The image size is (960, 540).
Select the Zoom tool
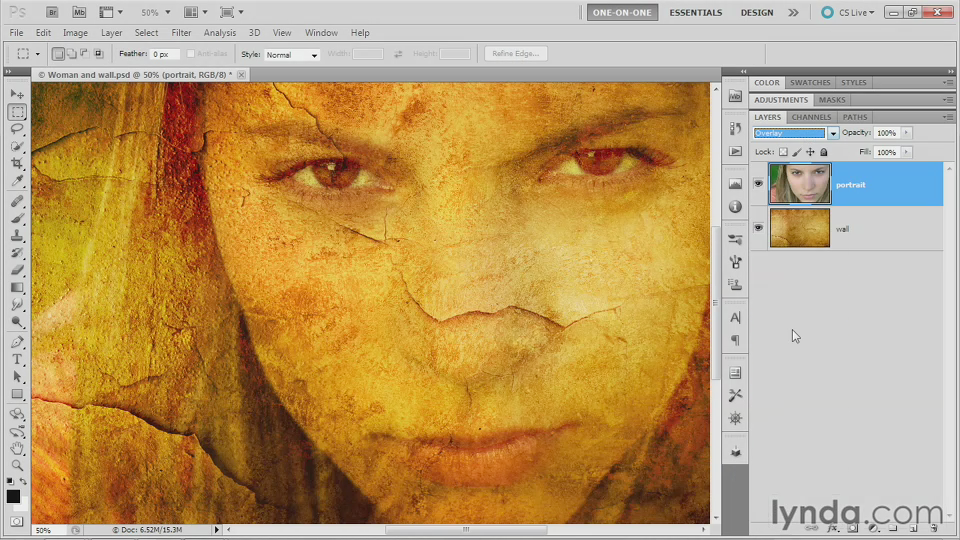click(x=17, y=466)
